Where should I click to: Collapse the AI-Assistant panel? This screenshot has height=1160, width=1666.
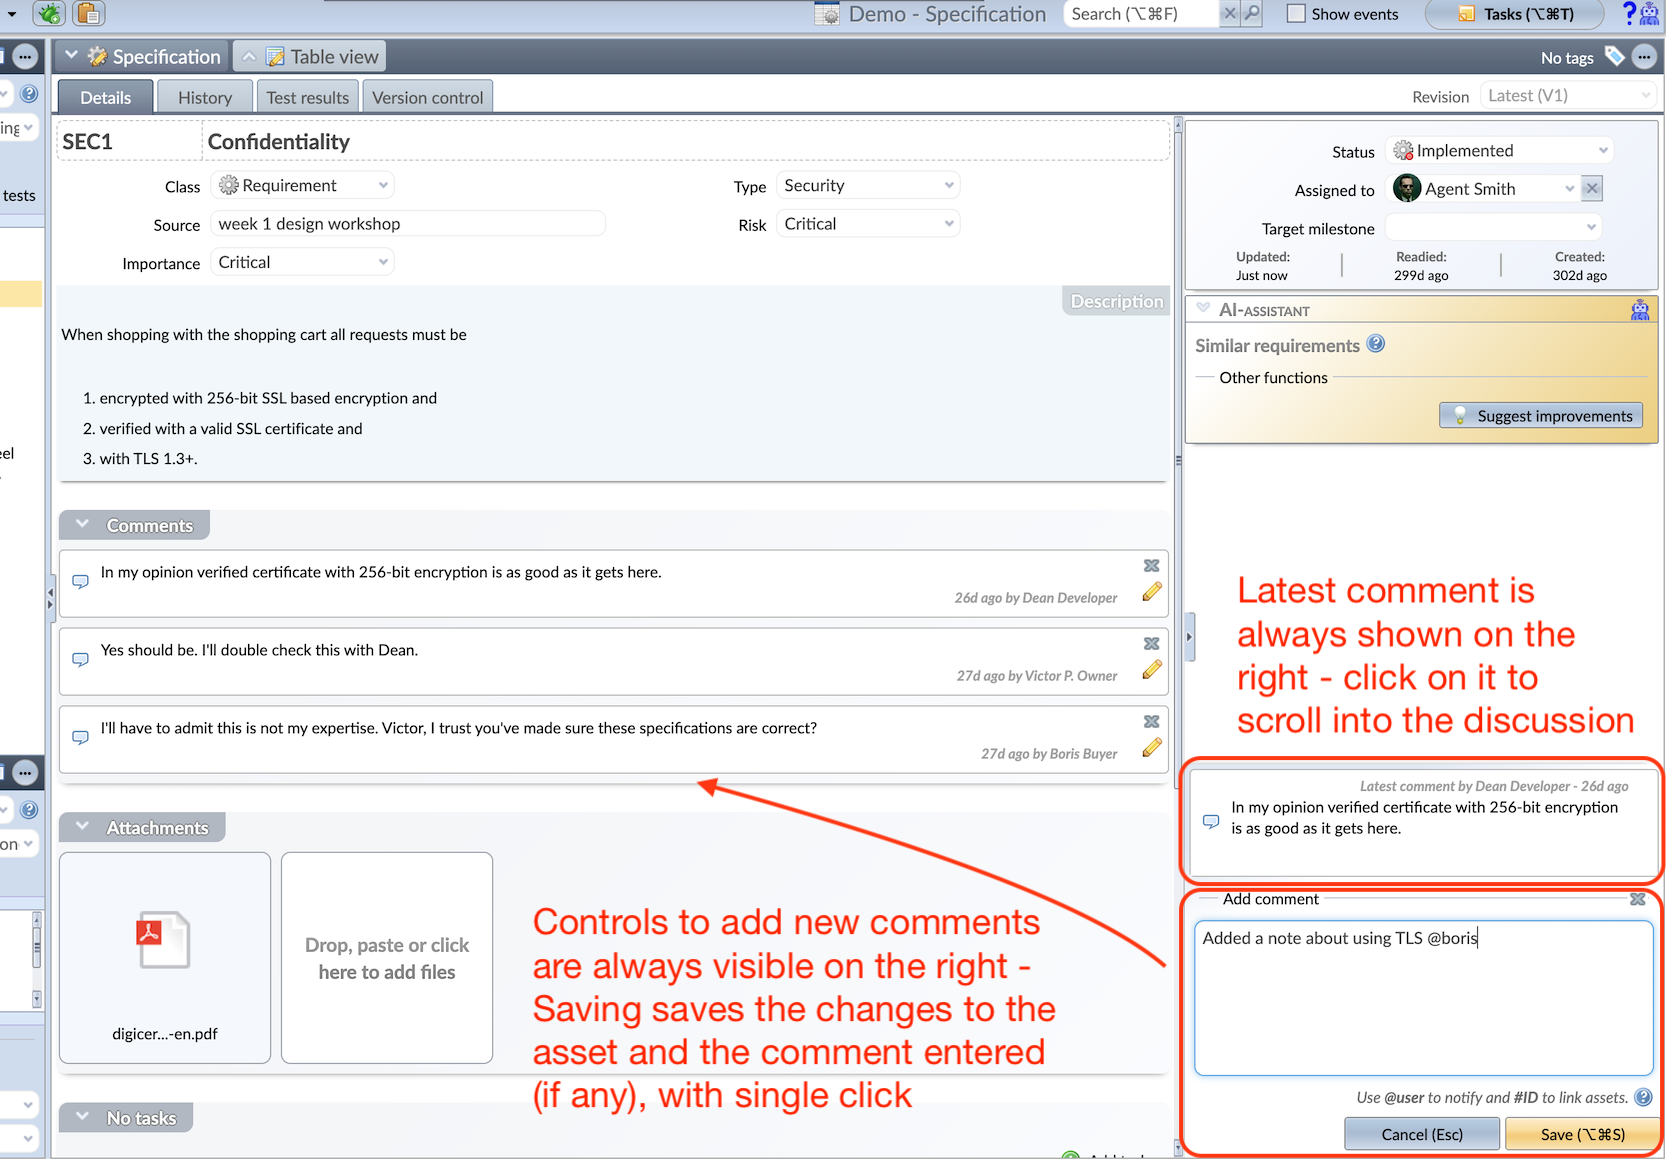(1203, 309)
